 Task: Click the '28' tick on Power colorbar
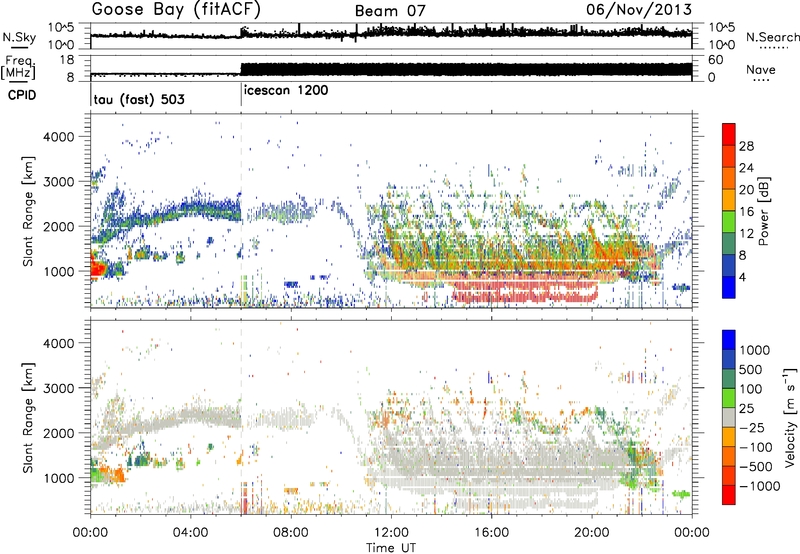[746, 146]
